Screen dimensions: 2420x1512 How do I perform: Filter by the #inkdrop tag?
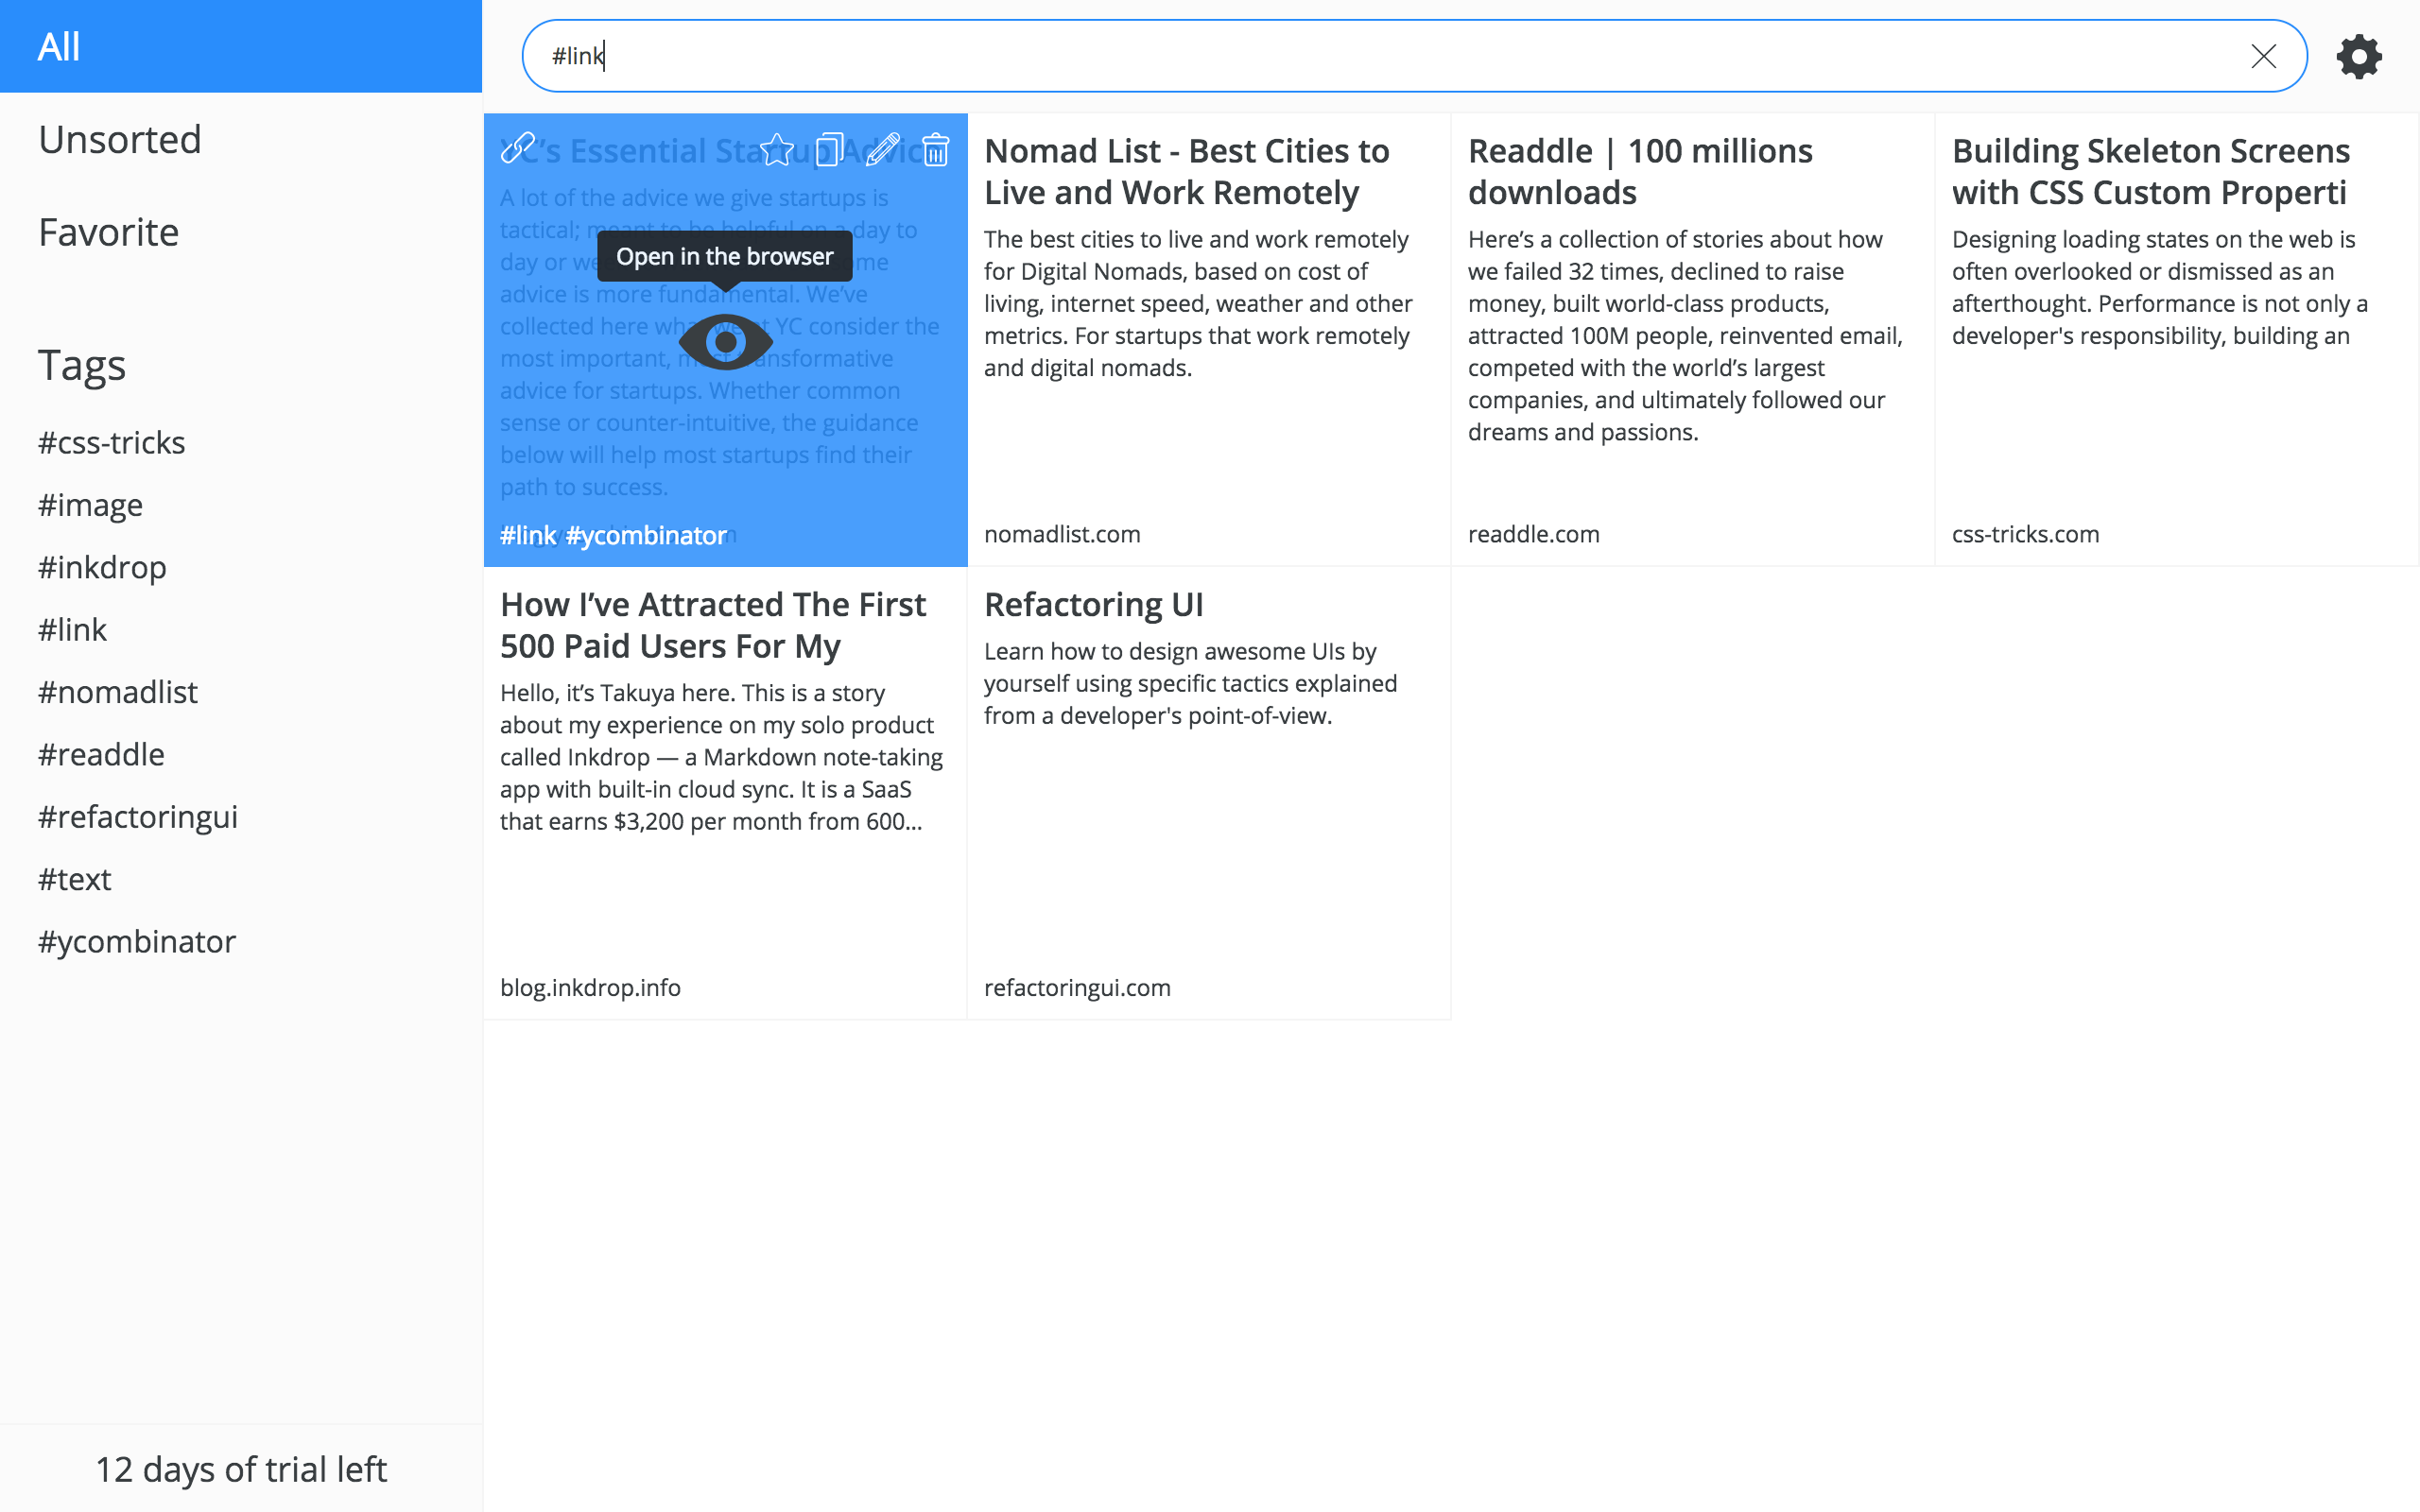103,567
